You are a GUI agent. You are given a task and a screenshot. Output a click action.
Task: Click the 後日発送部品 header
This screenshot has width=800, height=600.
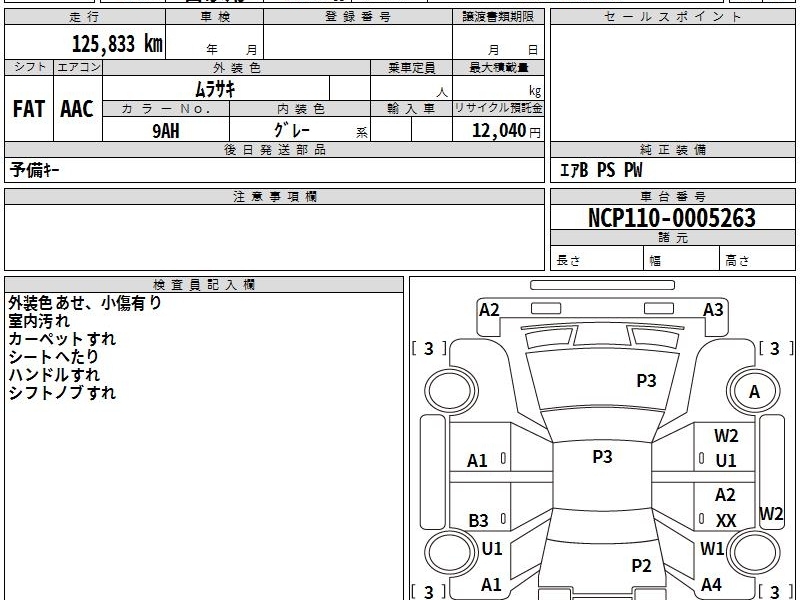(x=274, y=149)
